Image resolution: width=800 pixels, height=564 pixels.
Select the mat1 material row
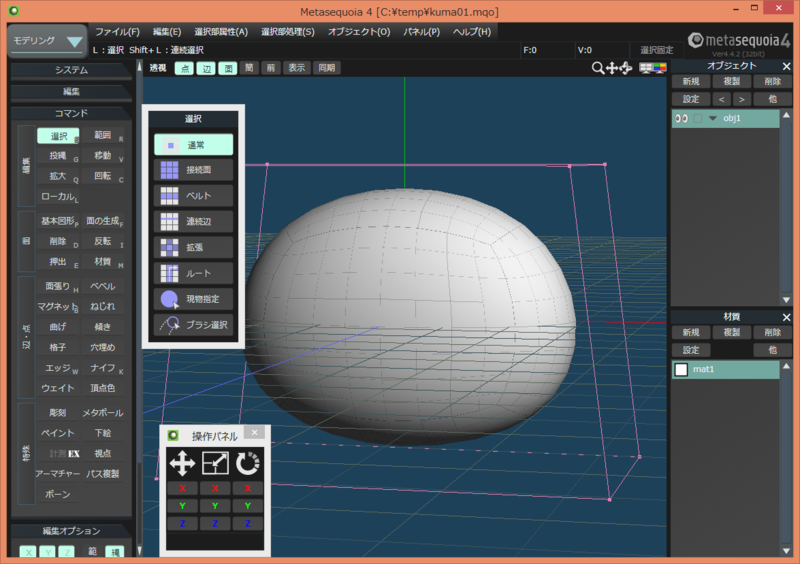(x=726, y=370)
